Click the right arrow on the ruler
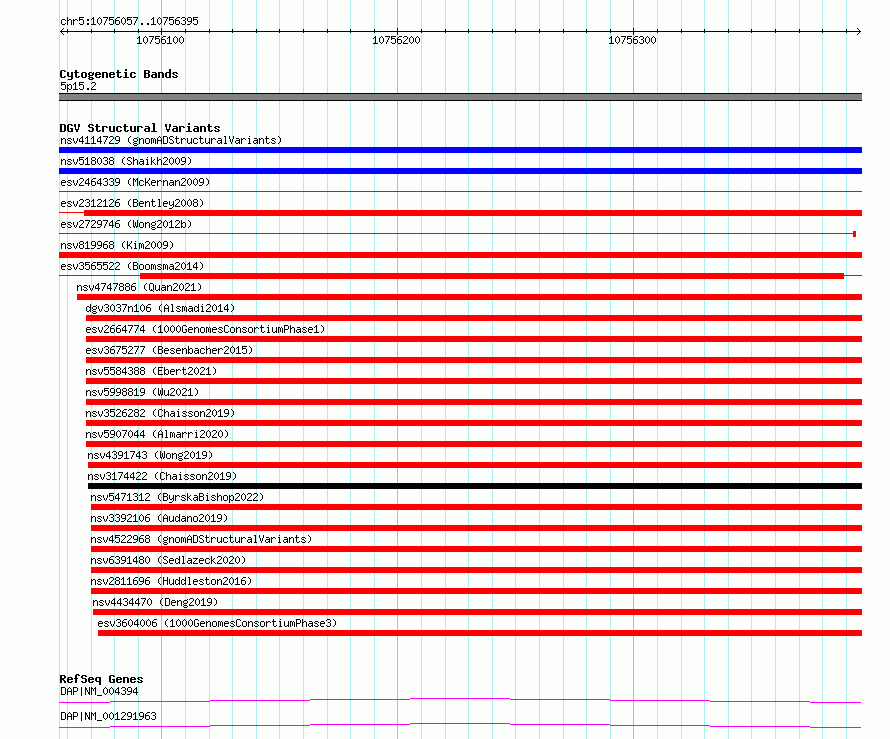The height and width of the screenshot is (739, 890). (x=858, y=31)
